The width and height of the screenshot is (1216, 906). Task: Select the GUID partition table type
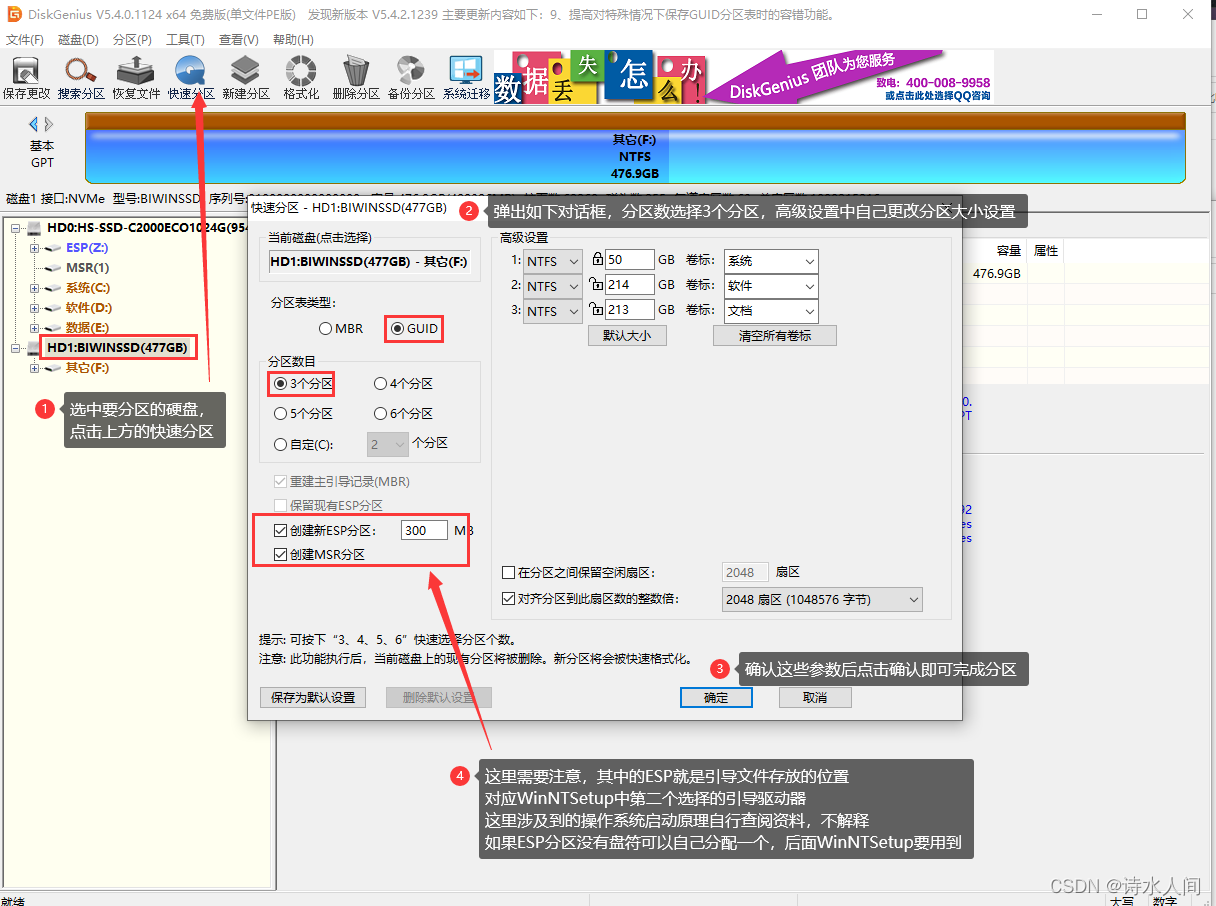[415, 329]
